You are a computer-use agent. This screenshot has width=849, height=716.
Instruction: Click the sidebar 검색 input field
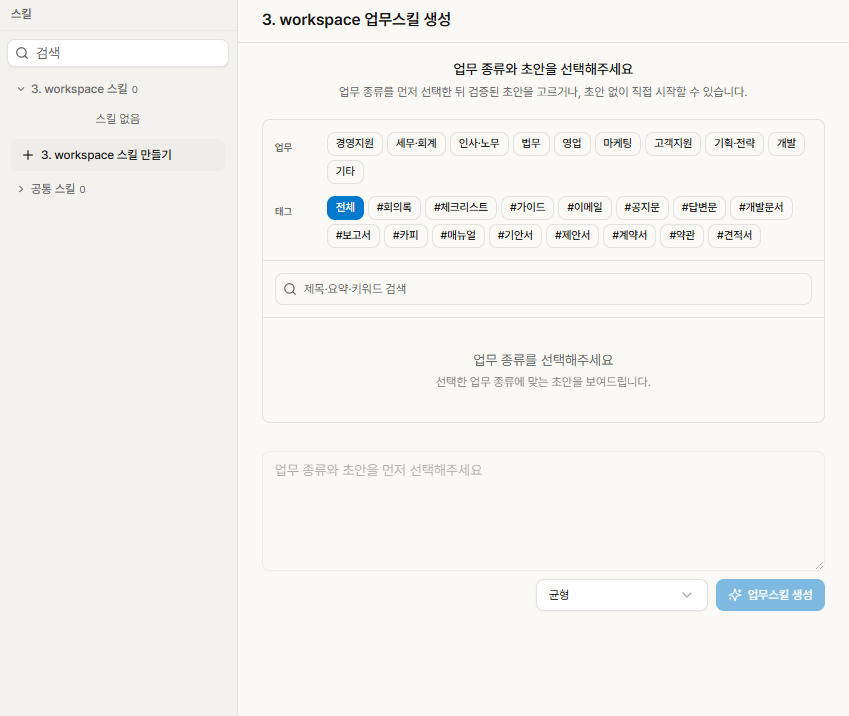[118, 53]
